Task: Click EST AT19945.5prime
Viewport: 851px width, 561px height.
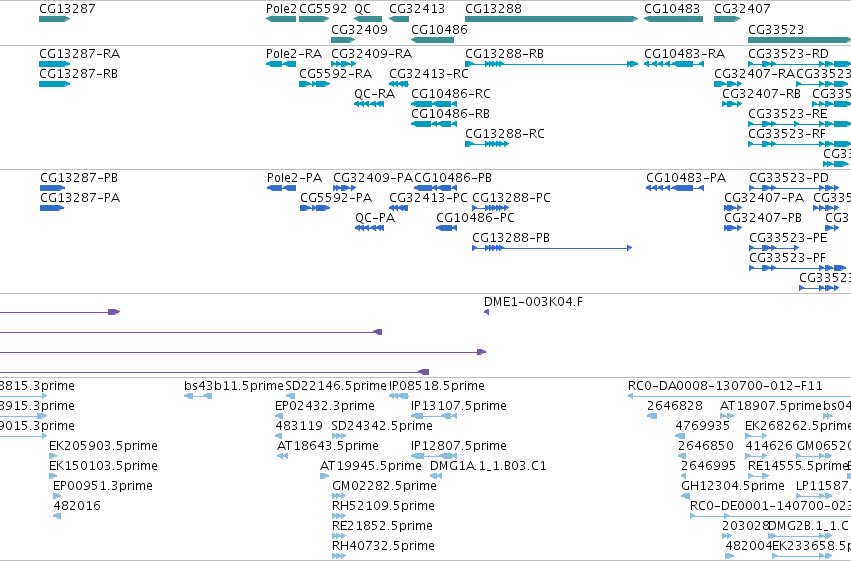Action: click(371, 467)
